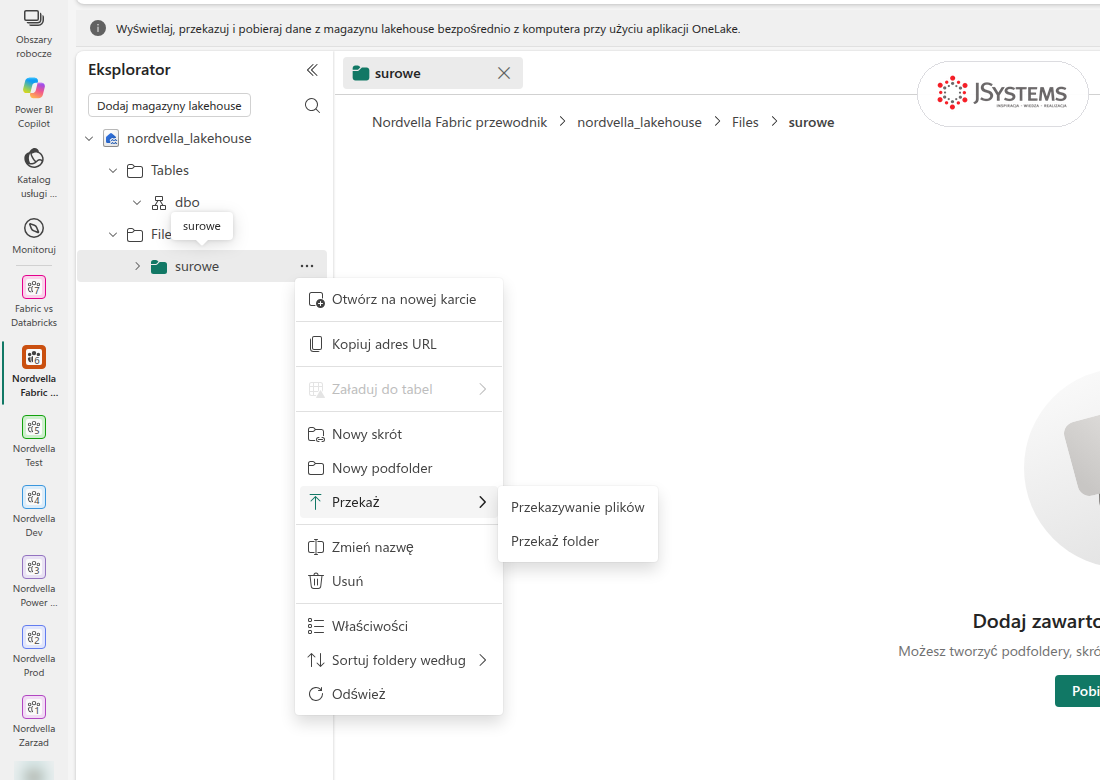The width and height of the screenshot is (1100, 780).
Task: Collapse the nordvella_lakehouse tree node
Action: (89, 138)
